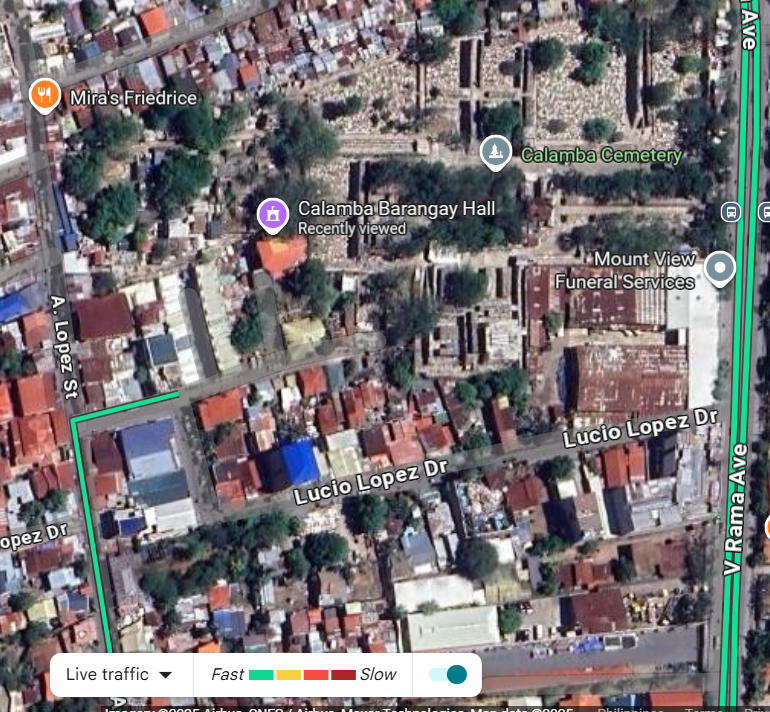Select the bus stop icon left of V Rama Ave
Screen dimensions: 770x712
point(731,212)
